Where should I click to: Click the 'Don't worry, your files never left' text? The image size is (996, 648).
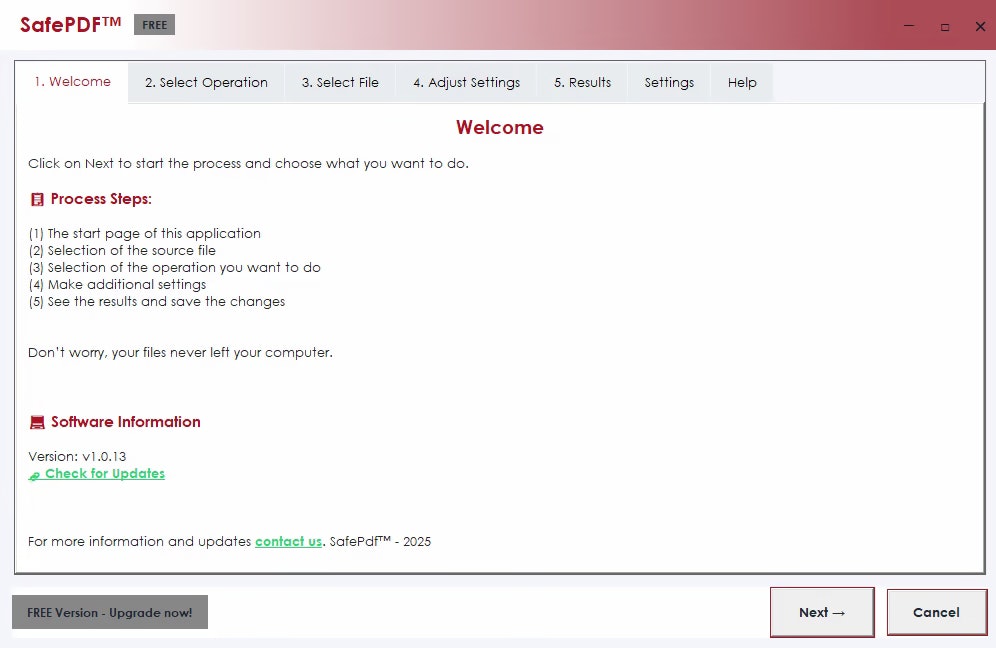point(180,353)
